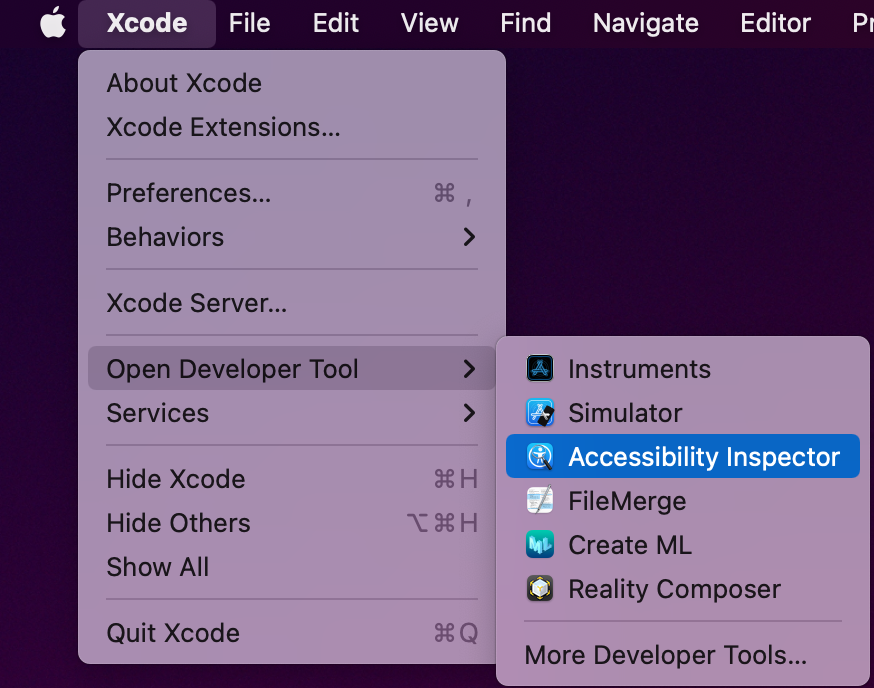Expand the Behaviors submenu arrow
The width and height of the screenshot is (874, 688).
click(469, 237)
